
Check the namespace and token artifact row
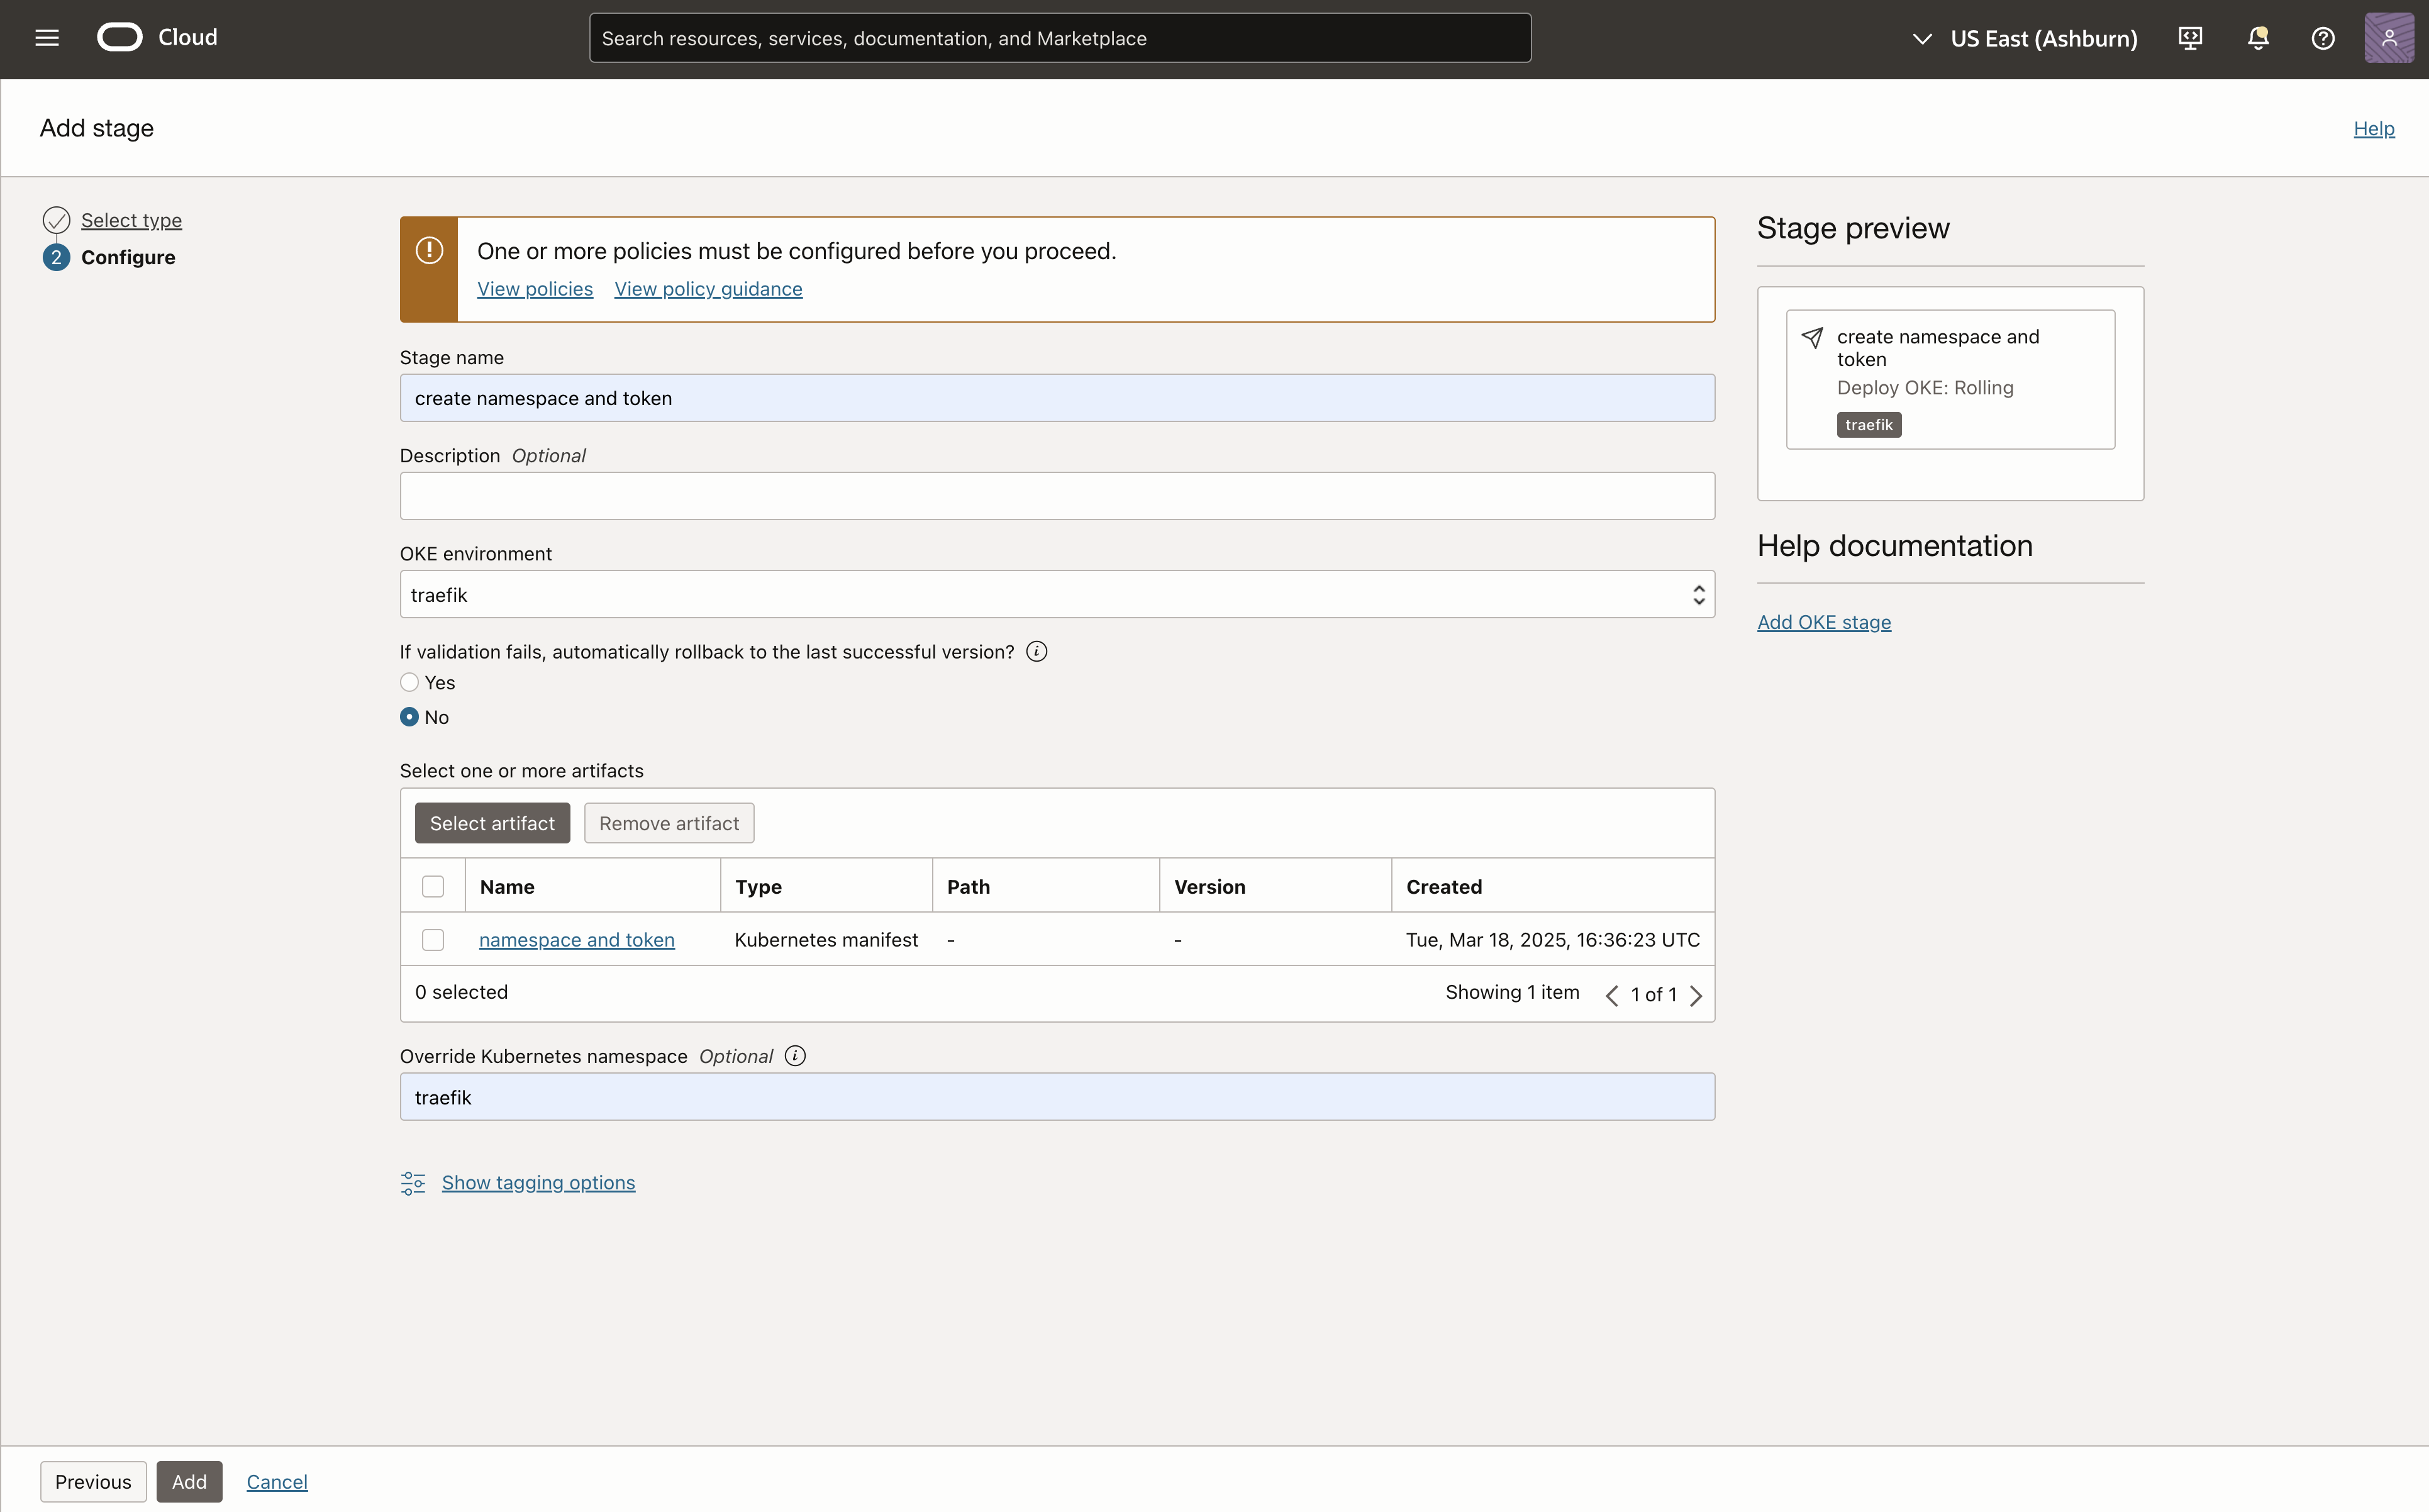(x=433, y=940)
